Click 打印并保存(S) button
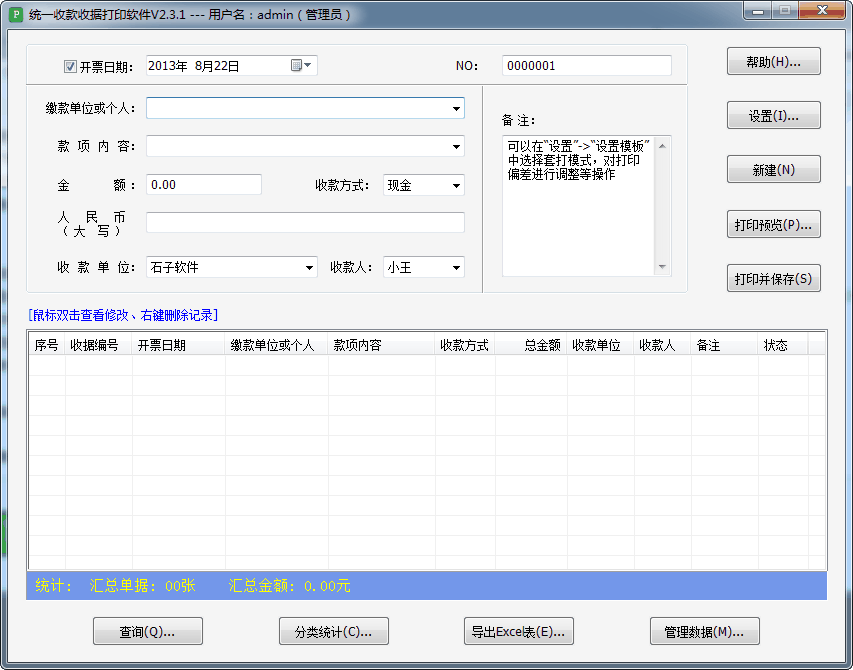 773,279
